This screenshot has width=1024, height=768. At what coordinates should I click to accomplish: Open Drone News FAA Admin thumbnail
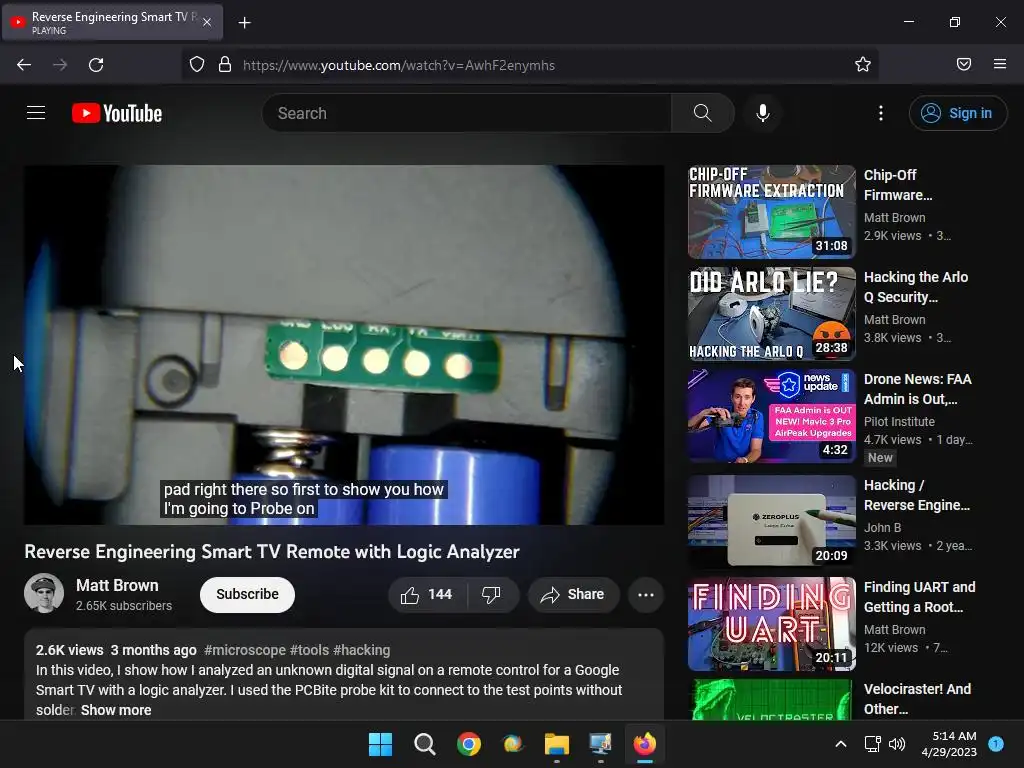click(771, 415)
